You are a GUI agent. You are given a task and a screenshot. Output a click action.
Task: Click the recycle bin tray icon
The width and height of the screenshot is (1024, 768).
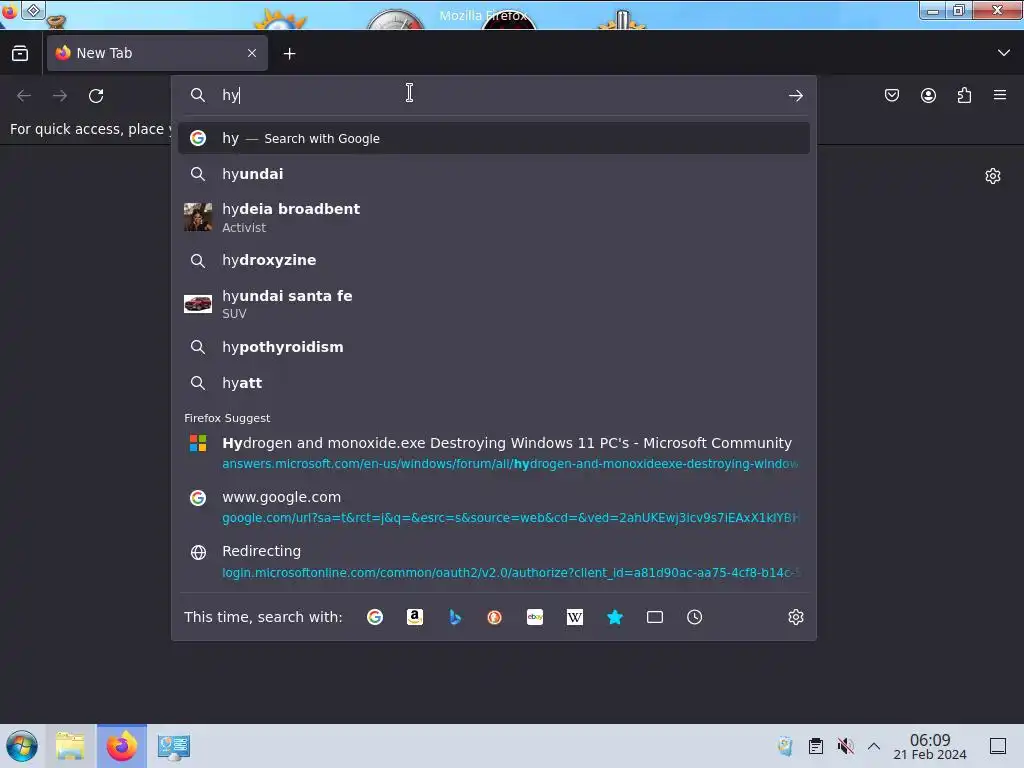[786, 746]
